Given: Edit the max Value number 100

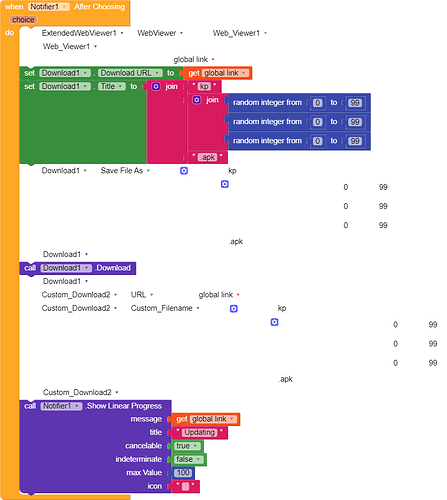Looking at the screenshot, I should click(183, 473).
